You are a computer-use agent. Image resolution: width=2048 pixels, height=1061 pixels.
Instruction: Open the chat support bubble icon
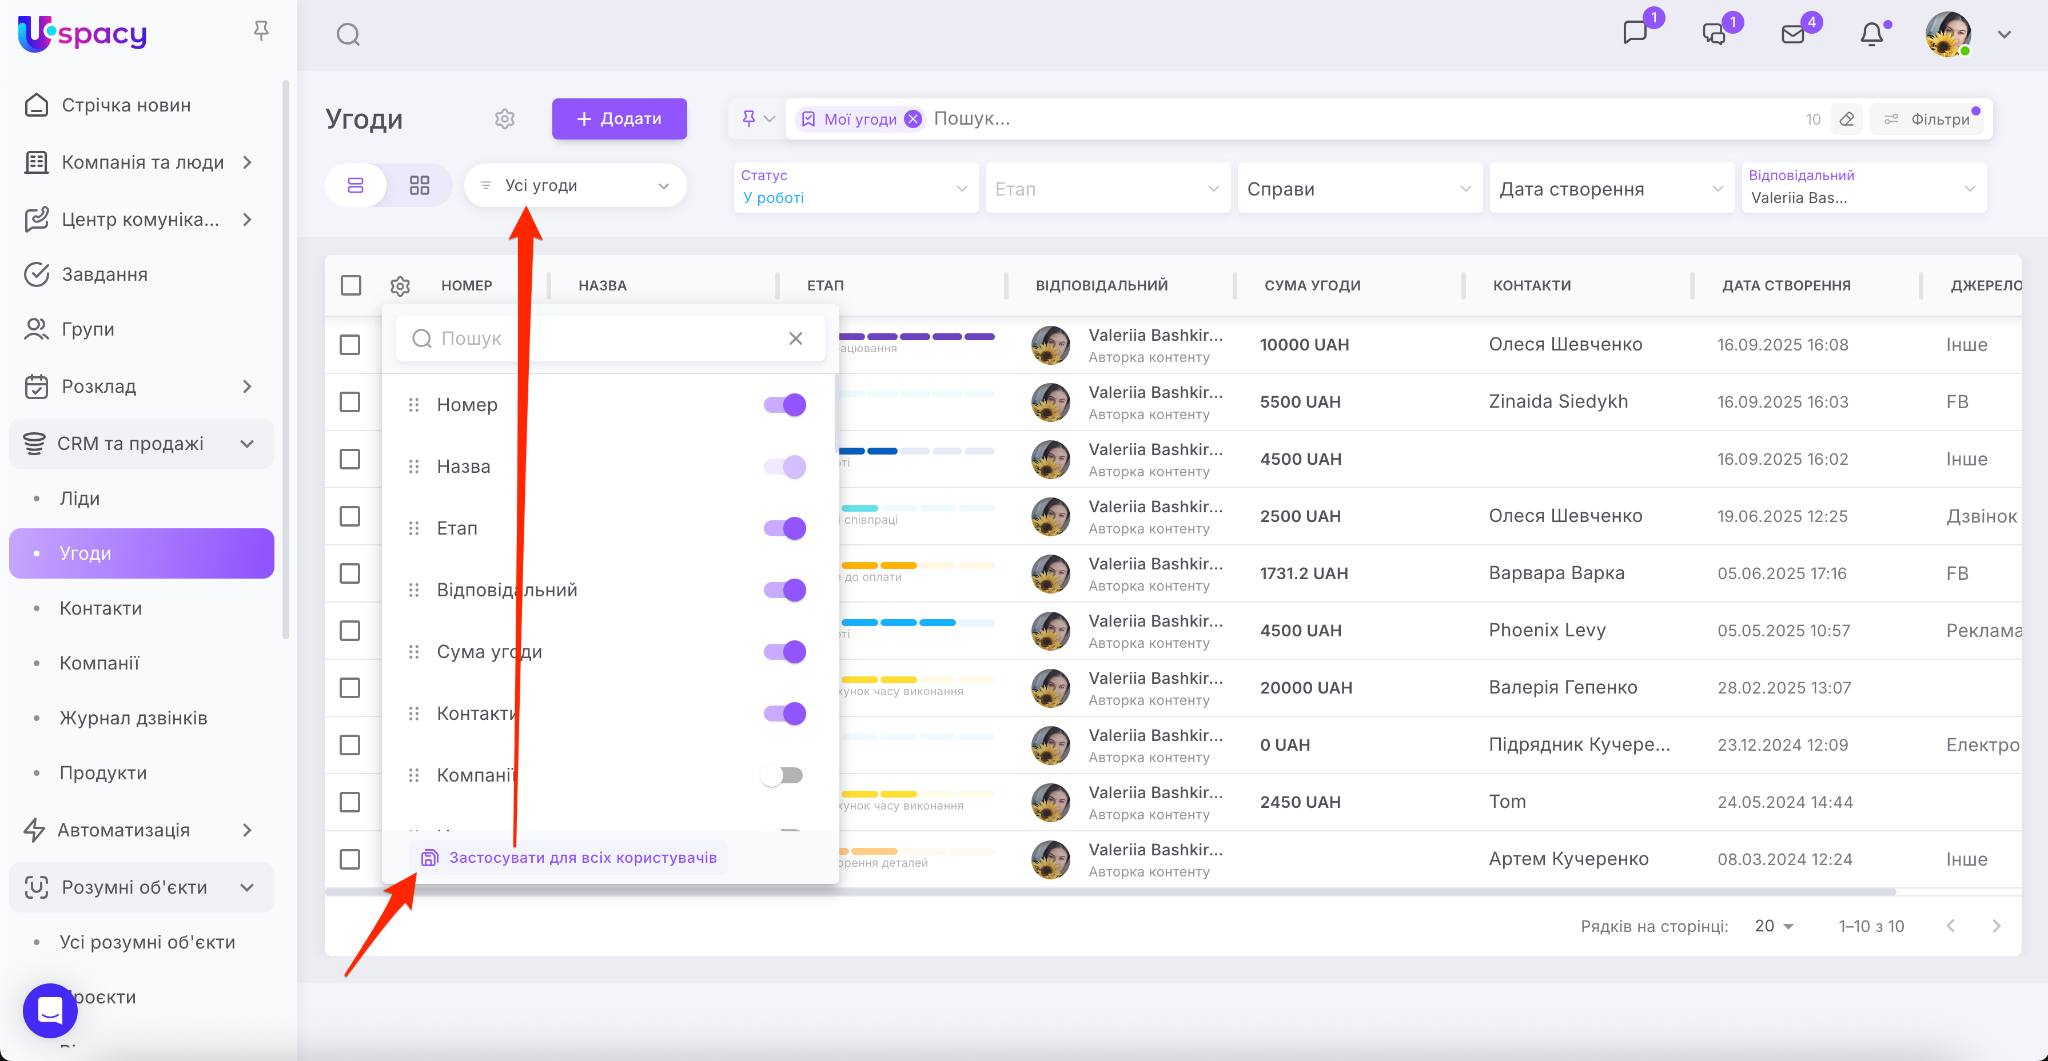pyautogui.click(x=50, y=1010)
